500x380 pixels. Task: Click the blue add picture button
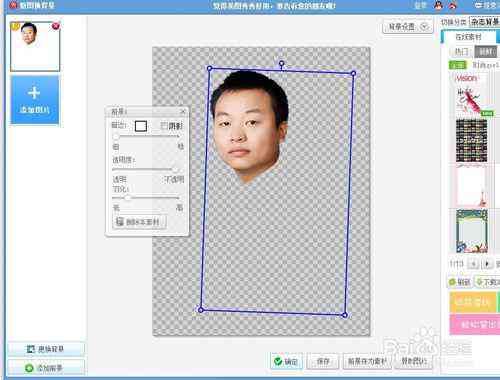(35, 99)
